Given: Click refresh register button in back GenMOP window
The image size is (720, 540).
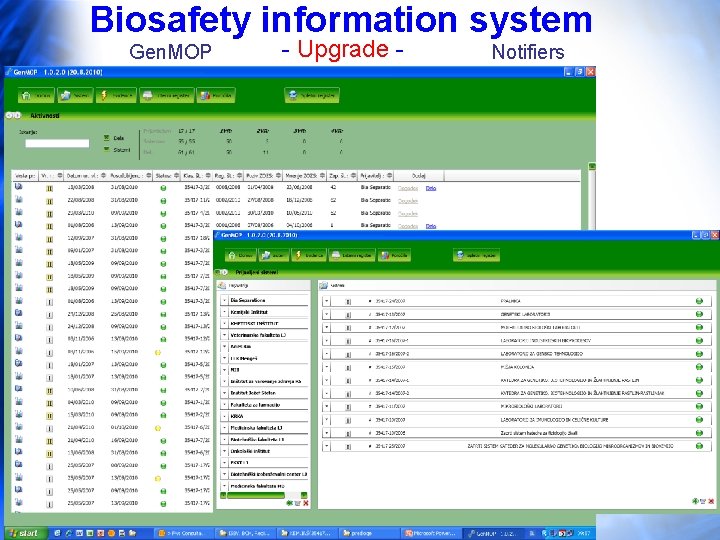Looking at the screenshot, I should 312,96.
